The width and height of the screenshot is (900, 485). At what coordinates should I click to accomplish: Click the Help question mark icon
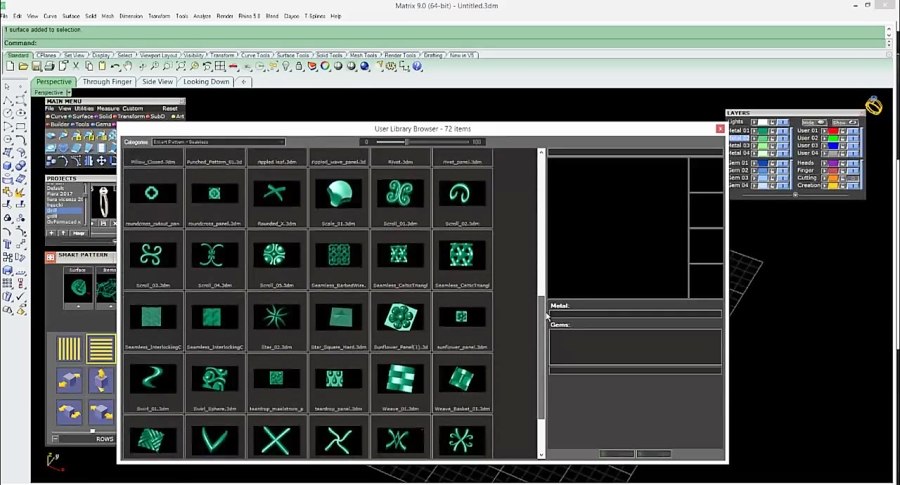[x=417, y=67]
